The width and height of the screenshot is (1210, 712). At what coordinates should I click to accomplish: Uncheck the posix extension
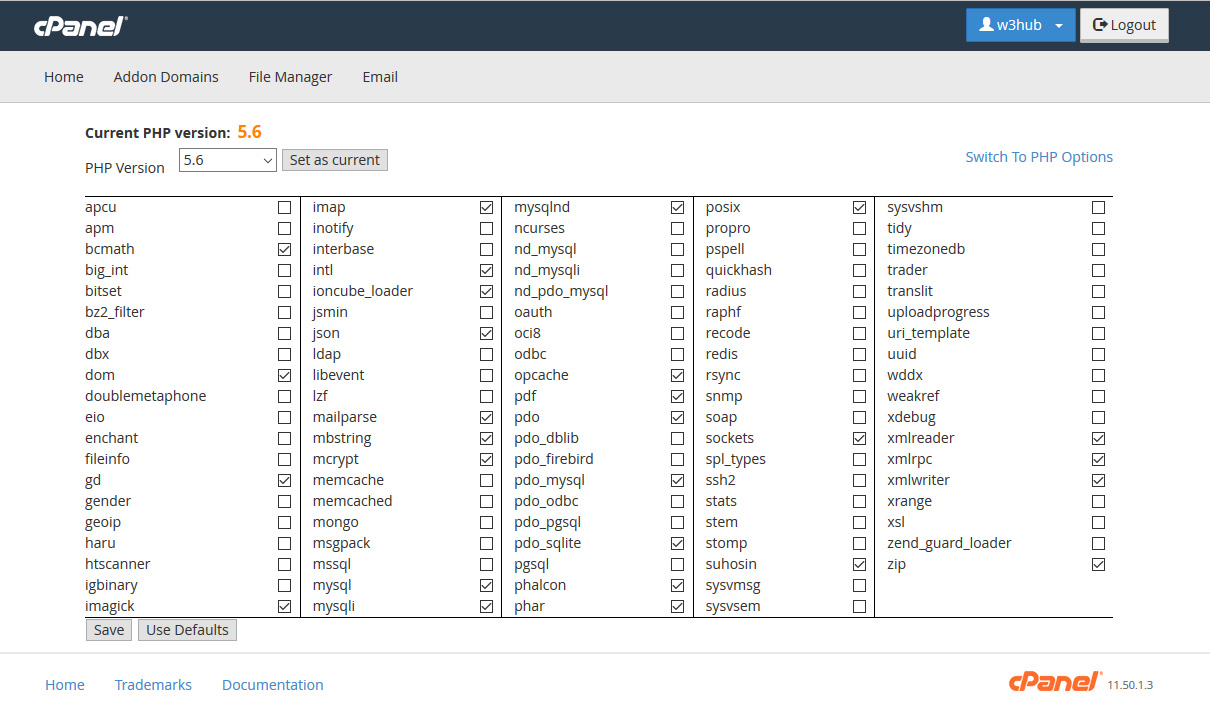pos(860,208)
